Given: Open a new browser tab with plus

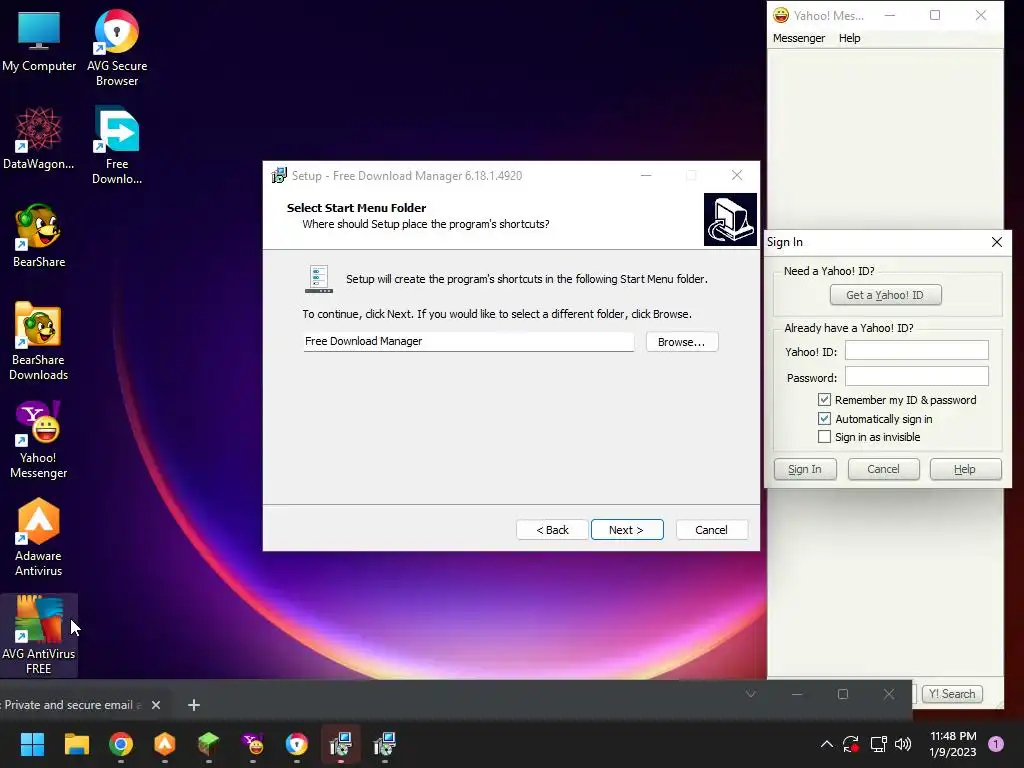Looking at the screenshot, I should tap(193, 705).
